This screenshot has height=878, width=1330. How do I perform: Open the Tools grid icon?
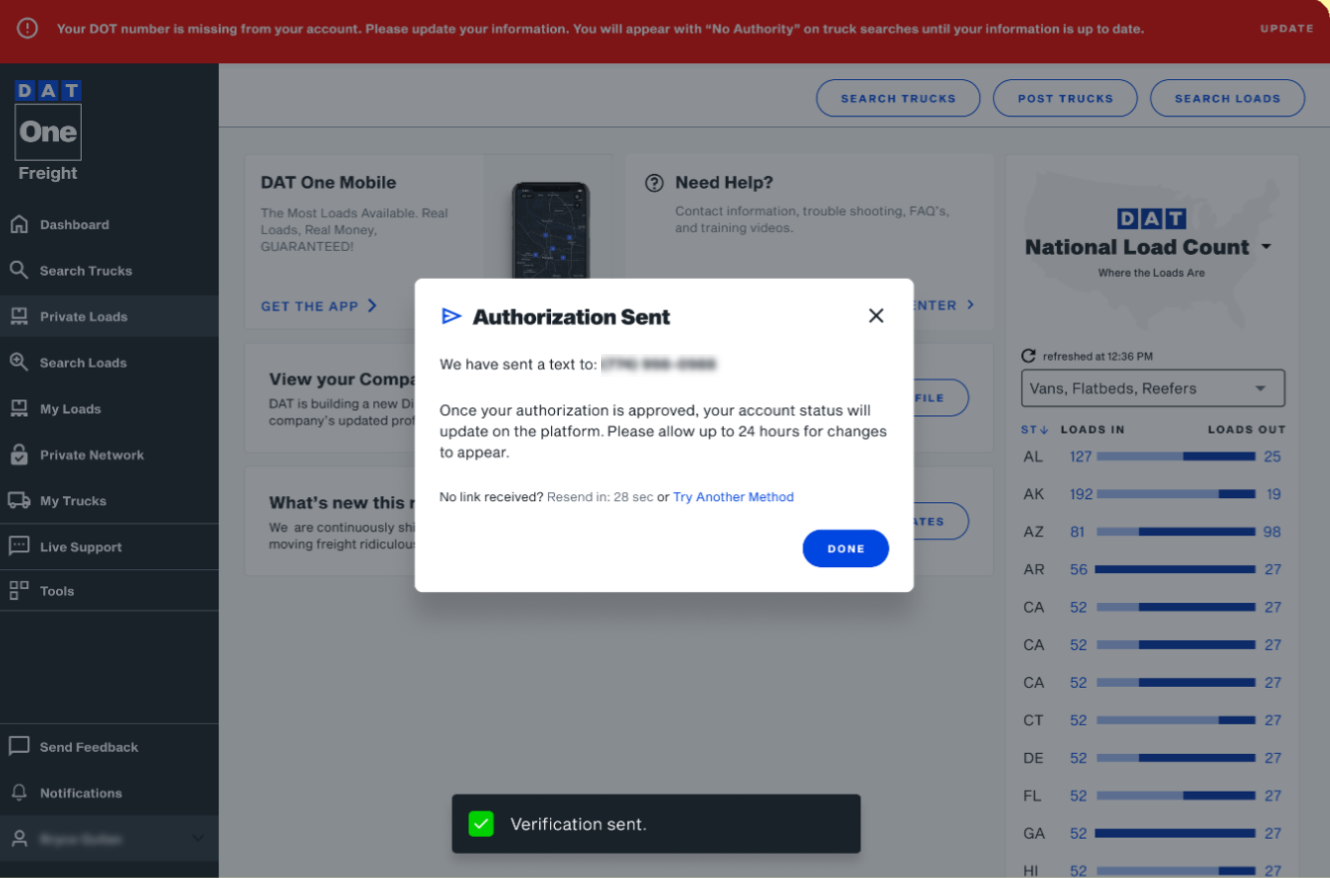pyautogui.click(x=19, y=590)
